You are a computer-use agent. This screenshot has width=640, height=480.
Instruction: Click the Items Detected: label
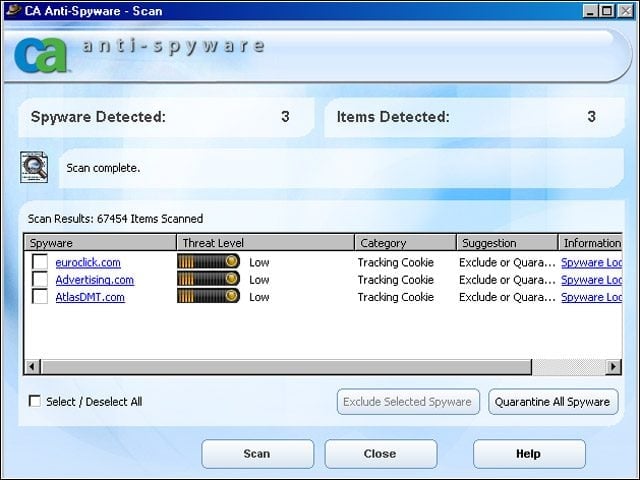(x=393, y=117)
